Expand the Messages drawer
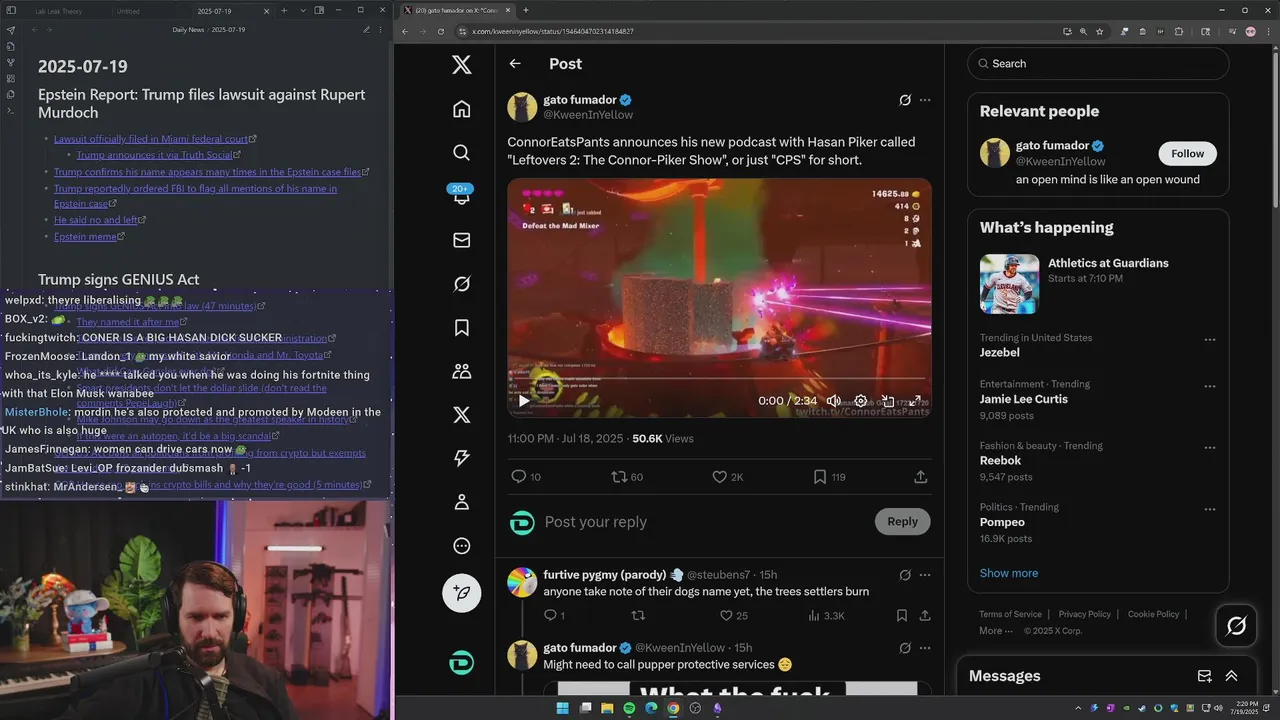1280x720 pixels. [x=1232, y=676]
